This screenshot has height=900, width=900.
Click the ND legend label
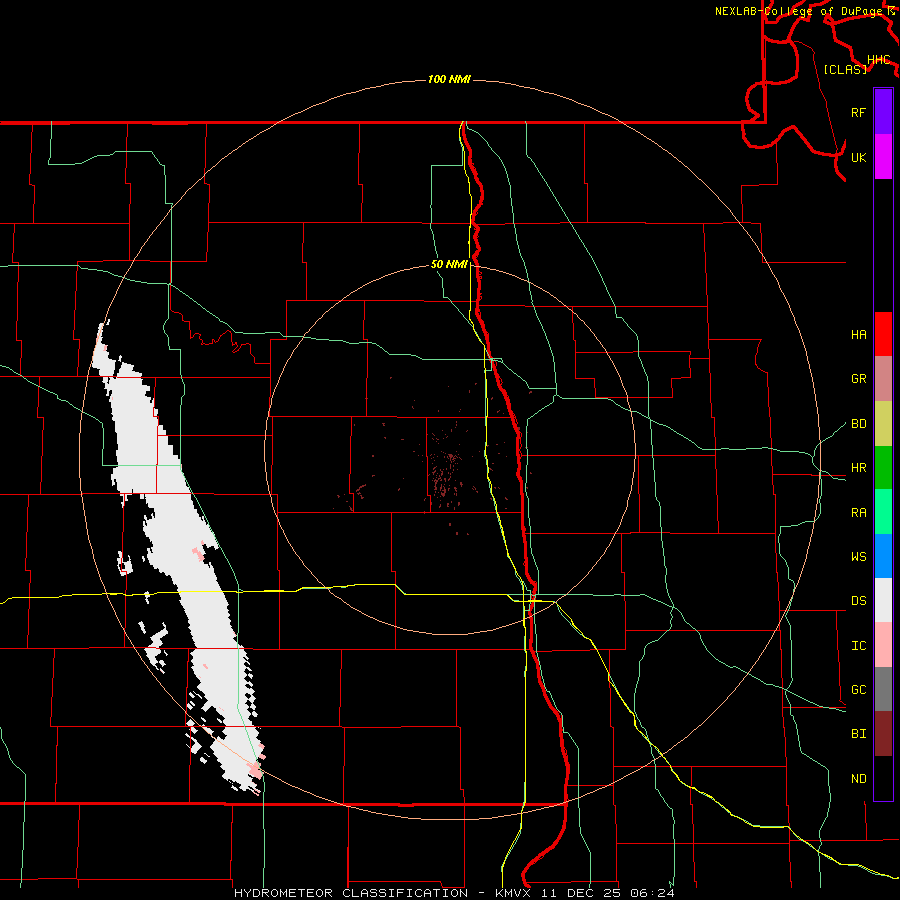(x=858, y=778)
